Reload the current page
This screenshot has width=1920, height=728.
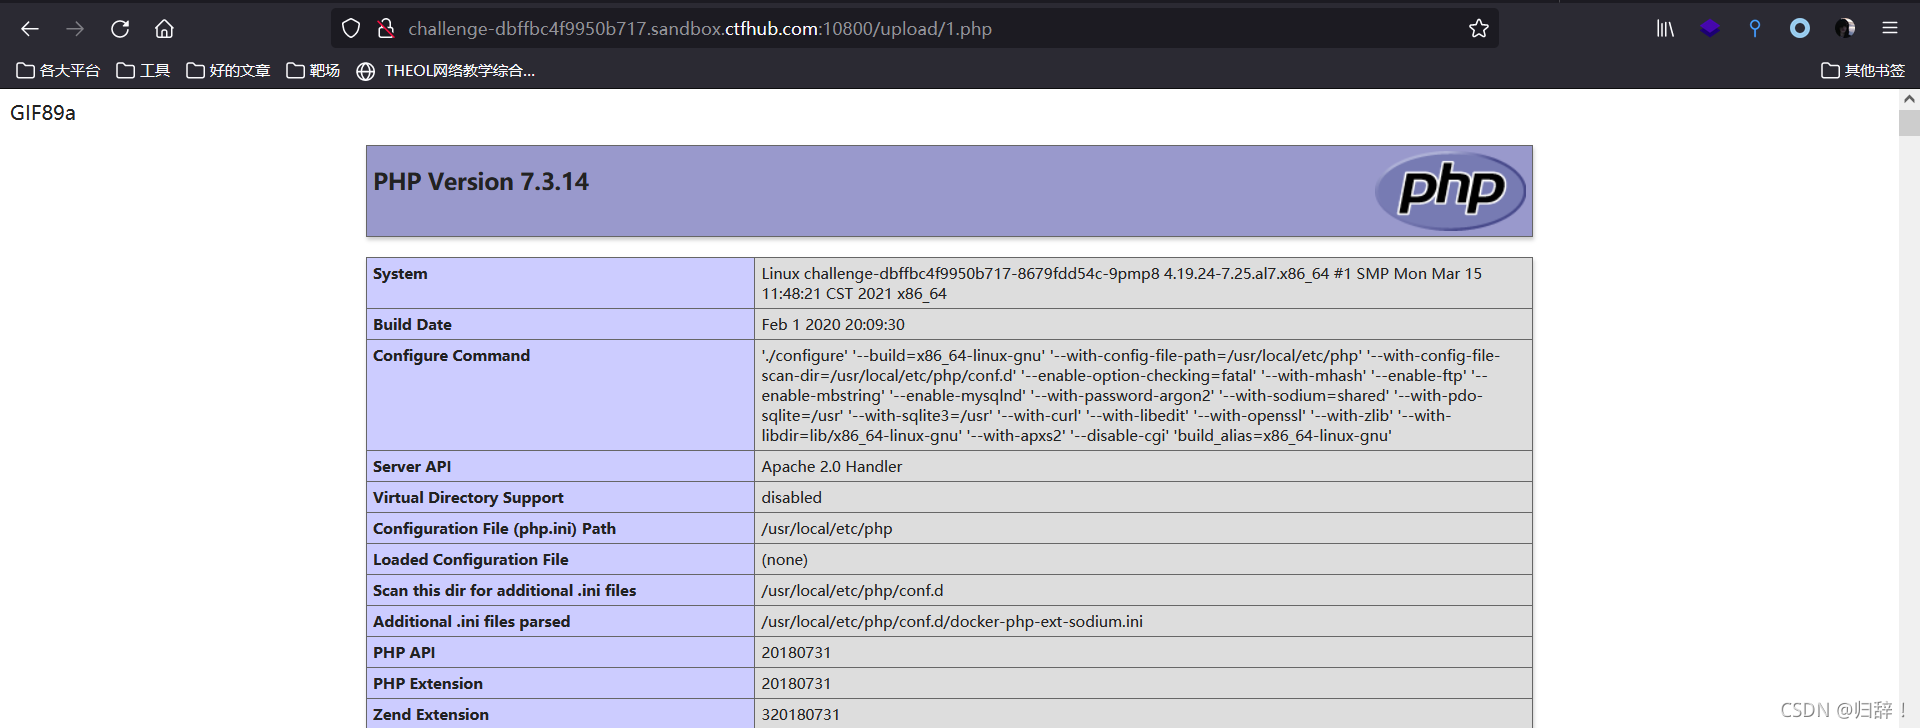click(120, 29)
